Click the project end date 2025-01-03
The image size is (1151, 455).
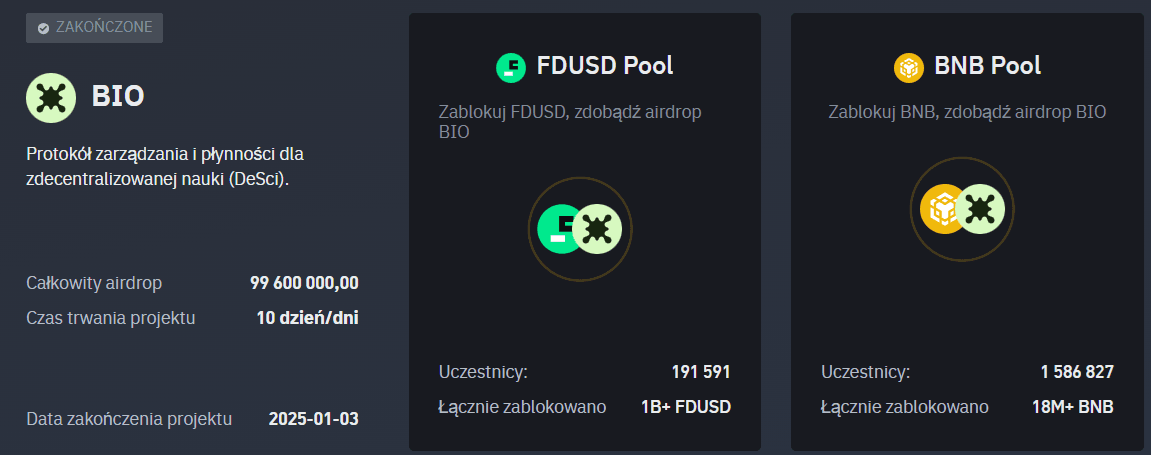(x=314, y=420)
